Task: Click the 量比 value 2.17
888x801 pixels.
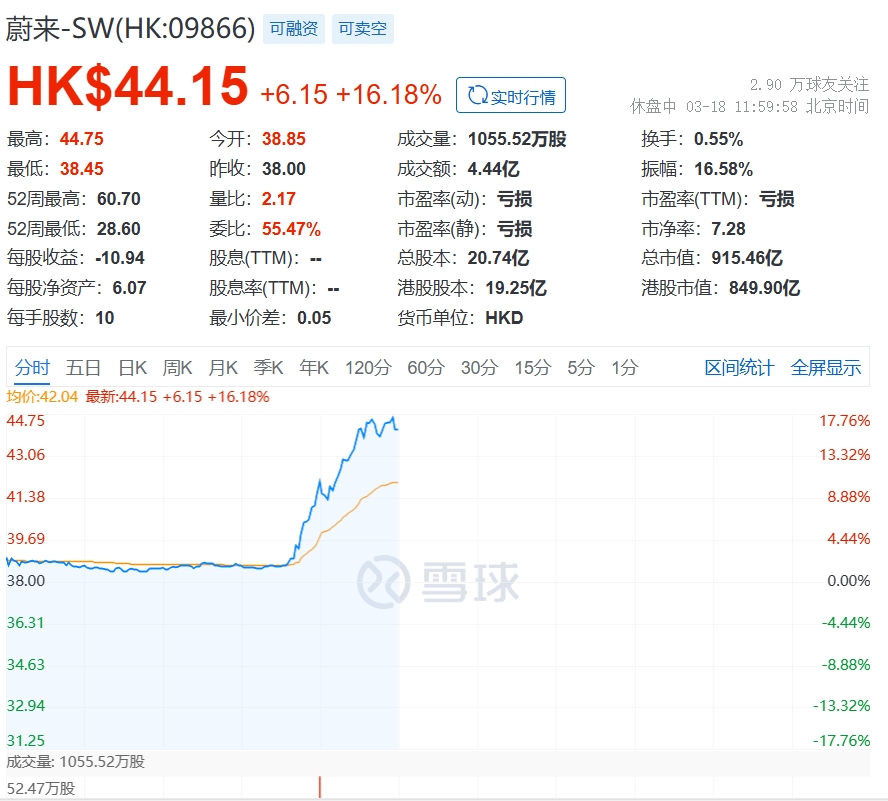Action: coord(279,199)
